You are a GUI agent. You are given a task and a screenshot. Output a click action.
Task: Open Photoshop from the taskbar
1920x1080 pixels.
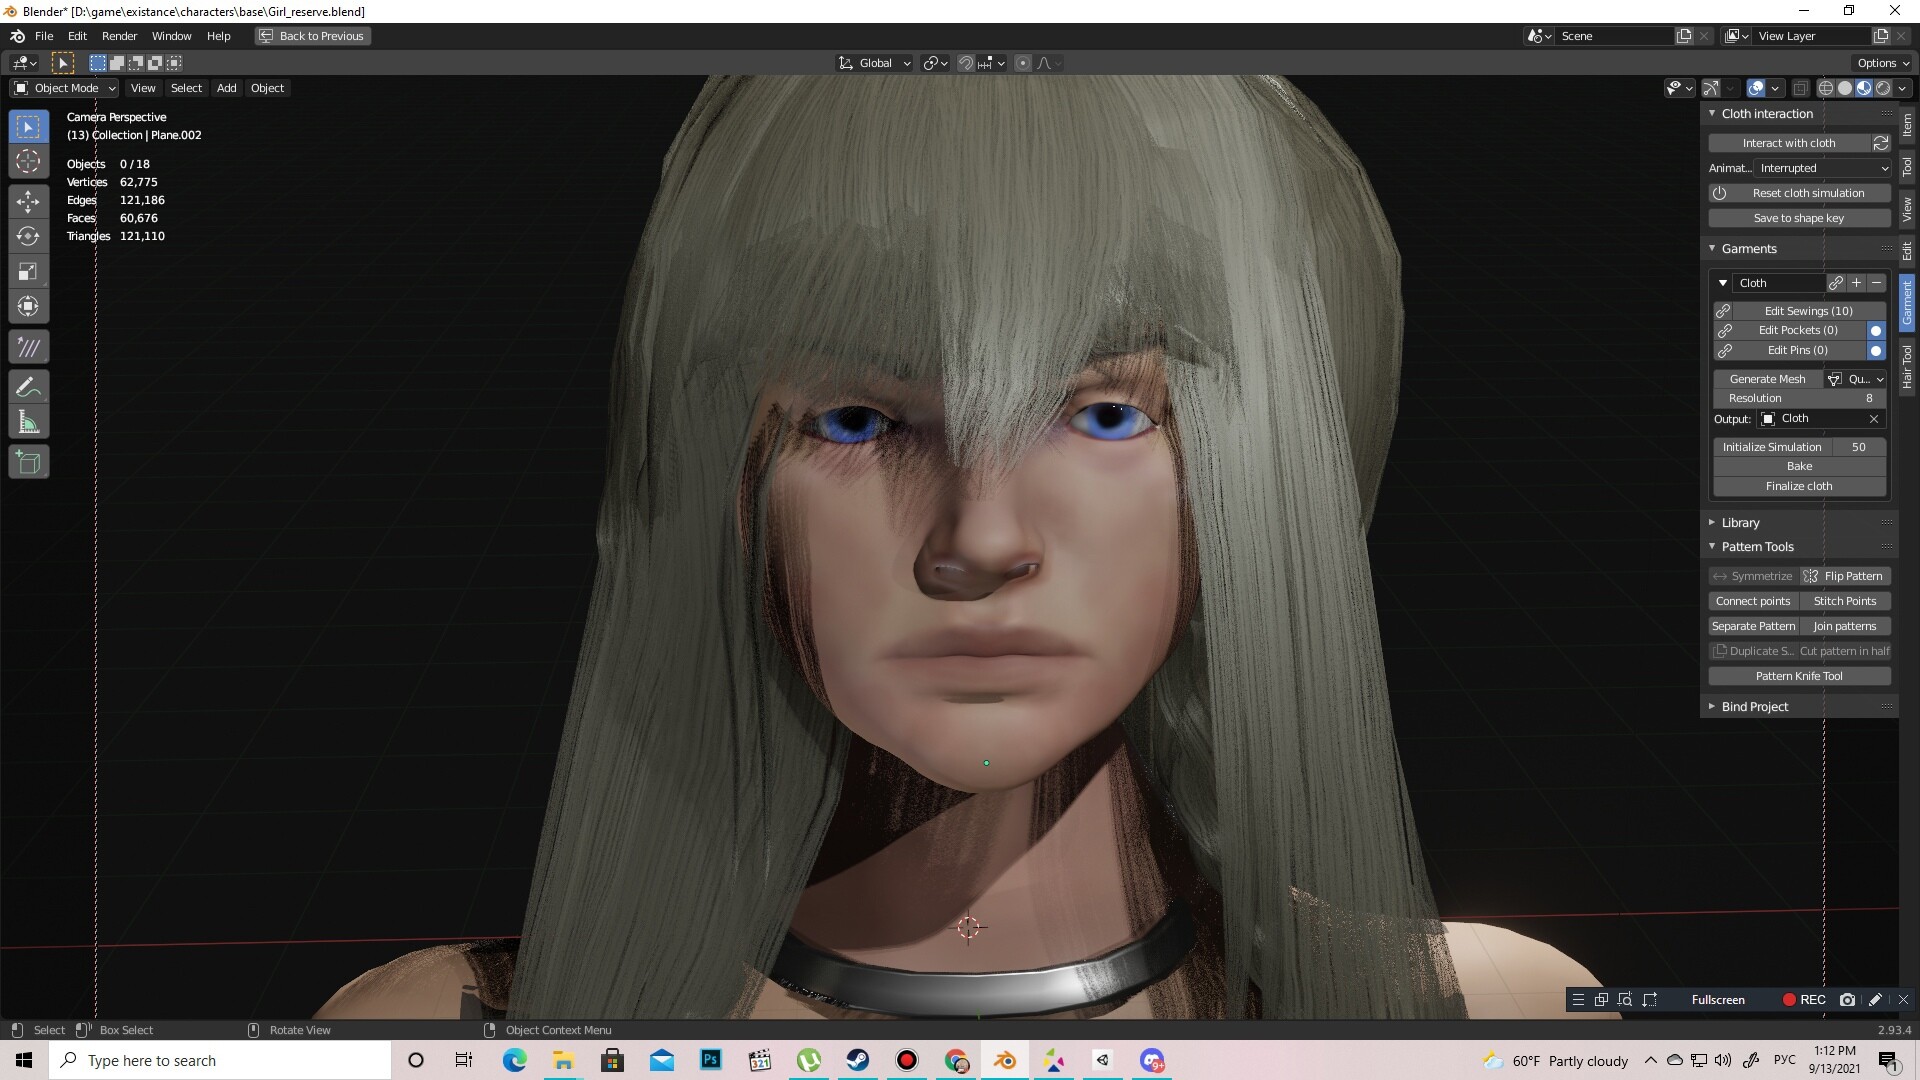(x=711, y=1060)
